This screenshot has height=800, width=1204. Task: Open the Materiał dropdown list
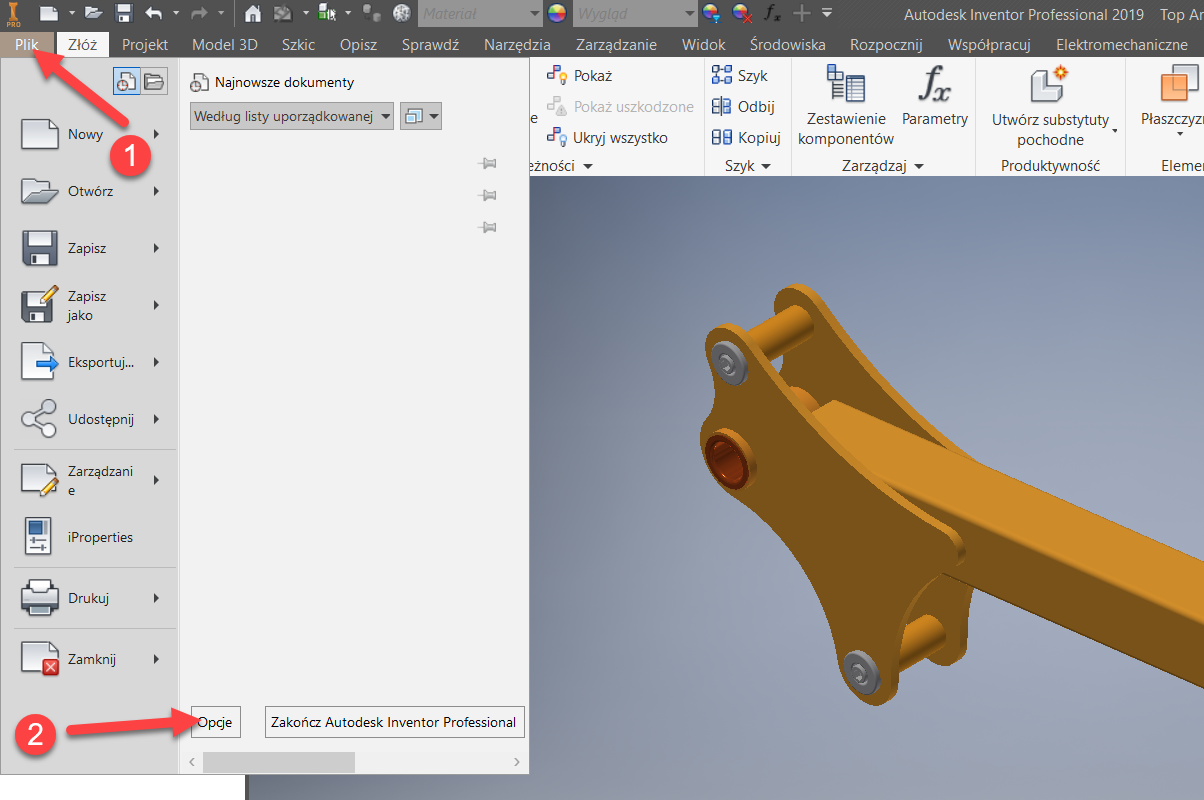535,13
